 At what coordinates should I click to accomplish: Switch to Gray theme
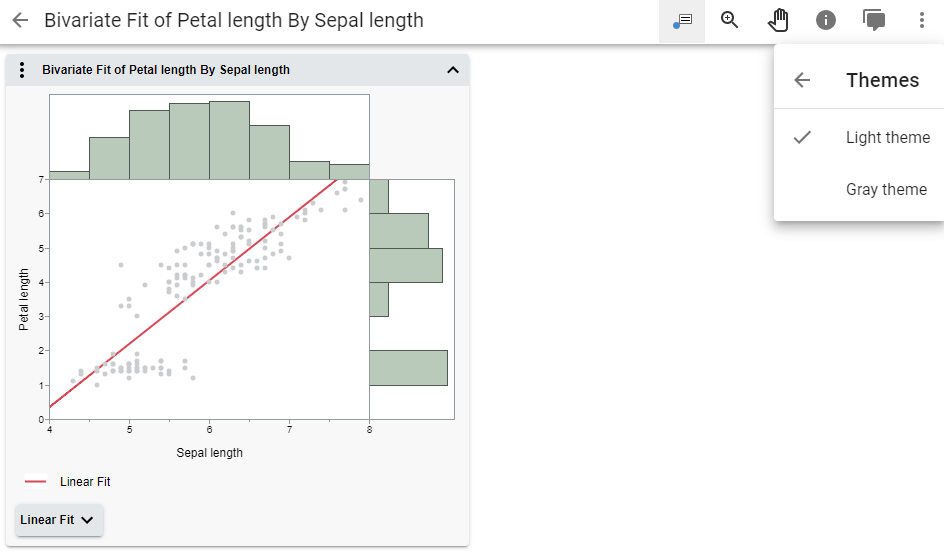tap(886, 189)
